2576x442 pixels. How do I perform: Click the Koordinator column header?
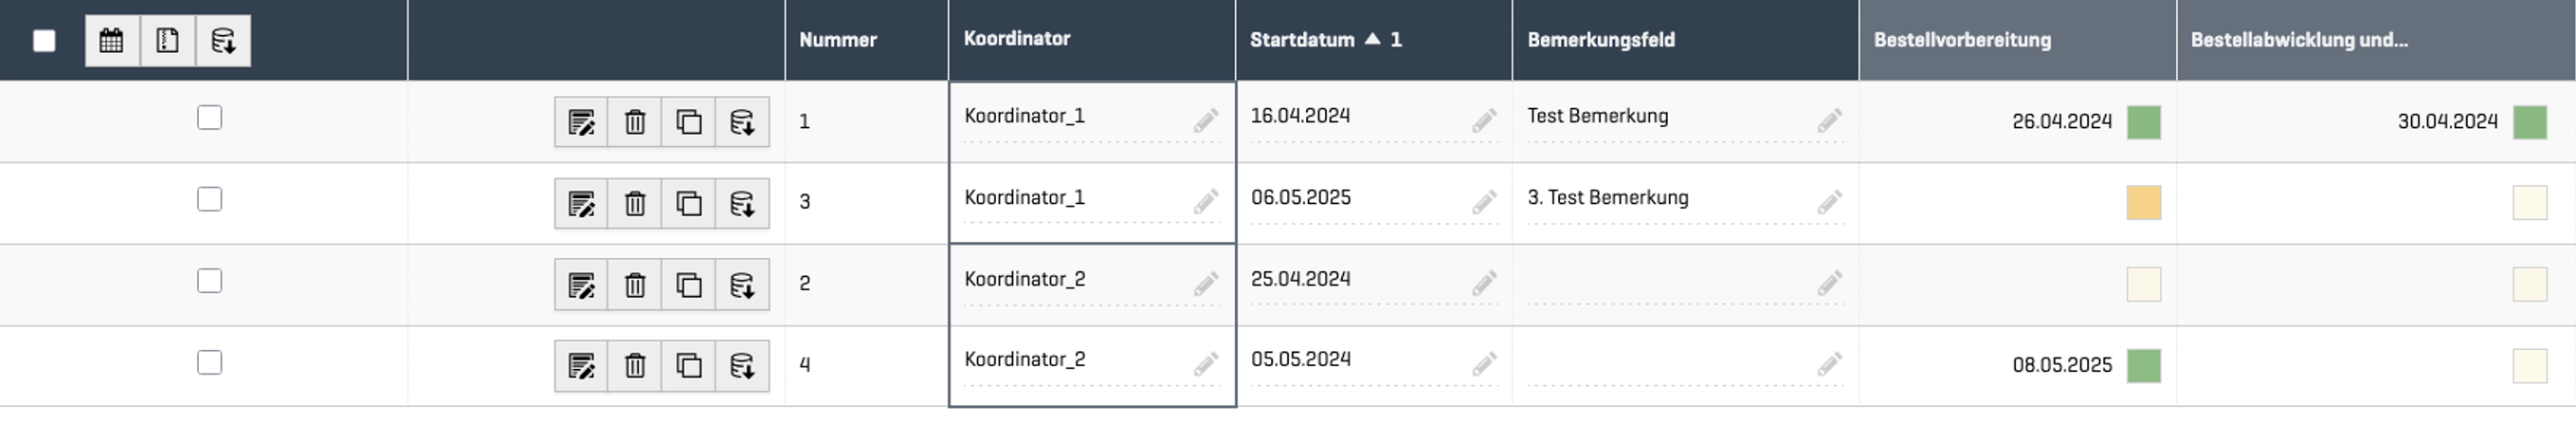(x=1017, y=39)
